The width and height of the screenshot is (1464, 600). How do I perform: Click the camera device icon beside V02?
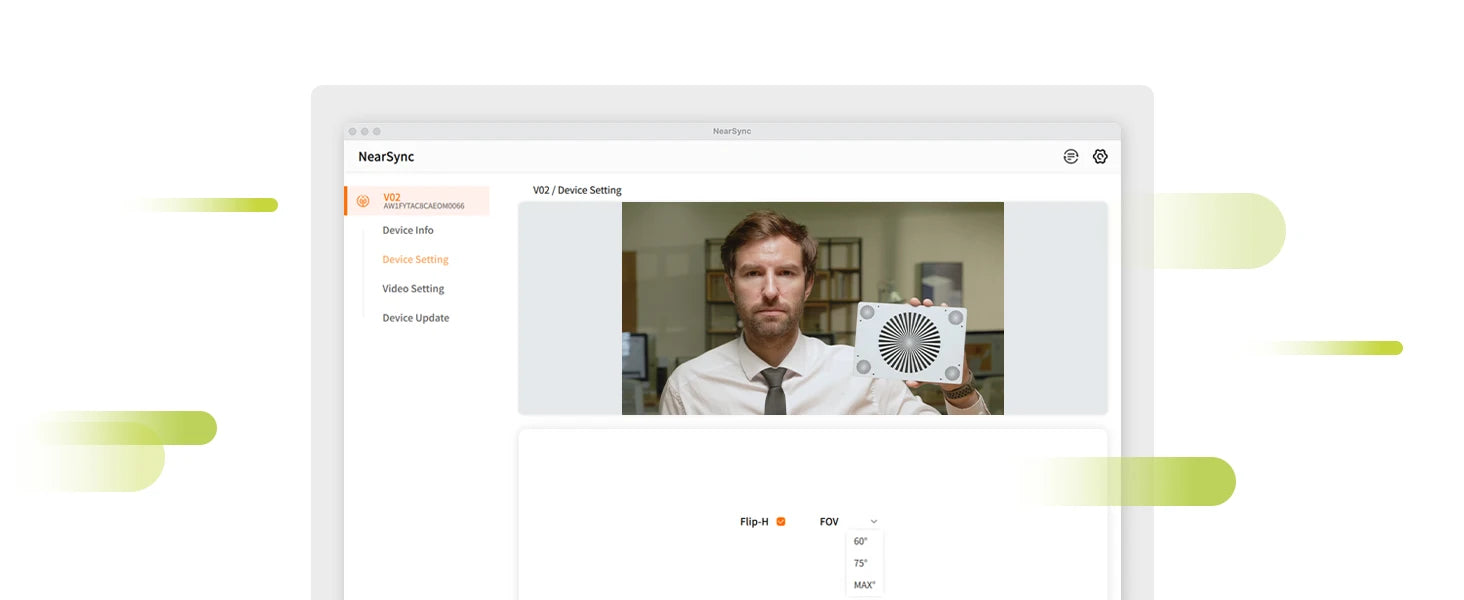[362, 199]
